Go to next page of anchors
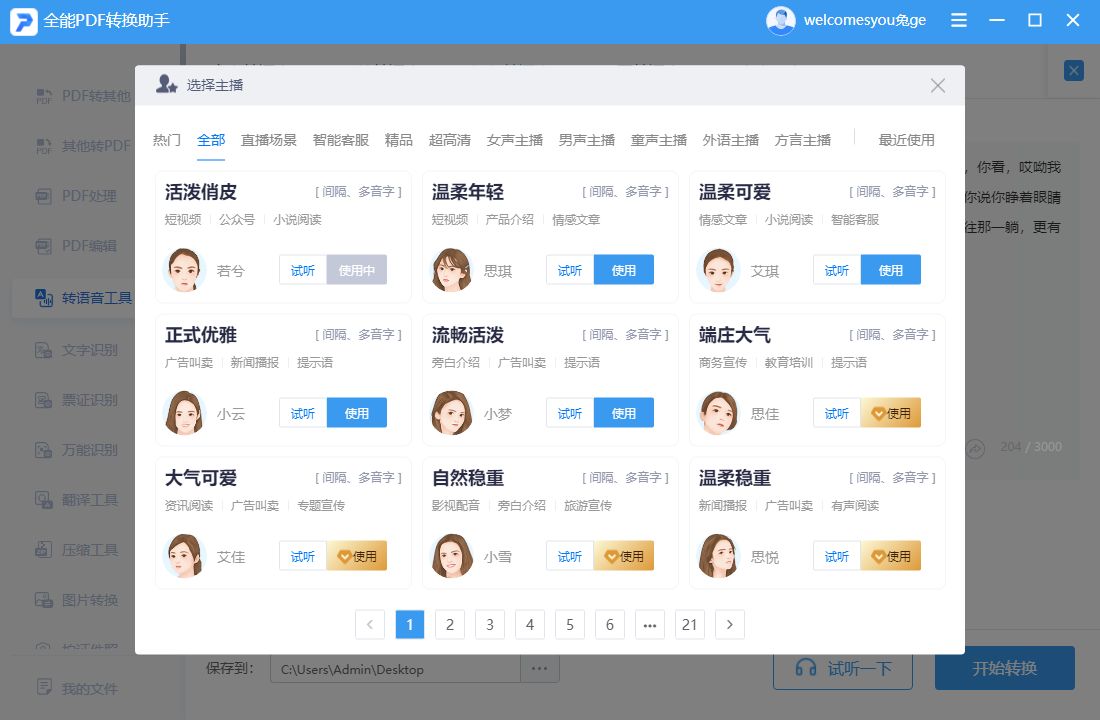Image resolution: width=1100 pixels, height=720 pixels. pos(730,625)
